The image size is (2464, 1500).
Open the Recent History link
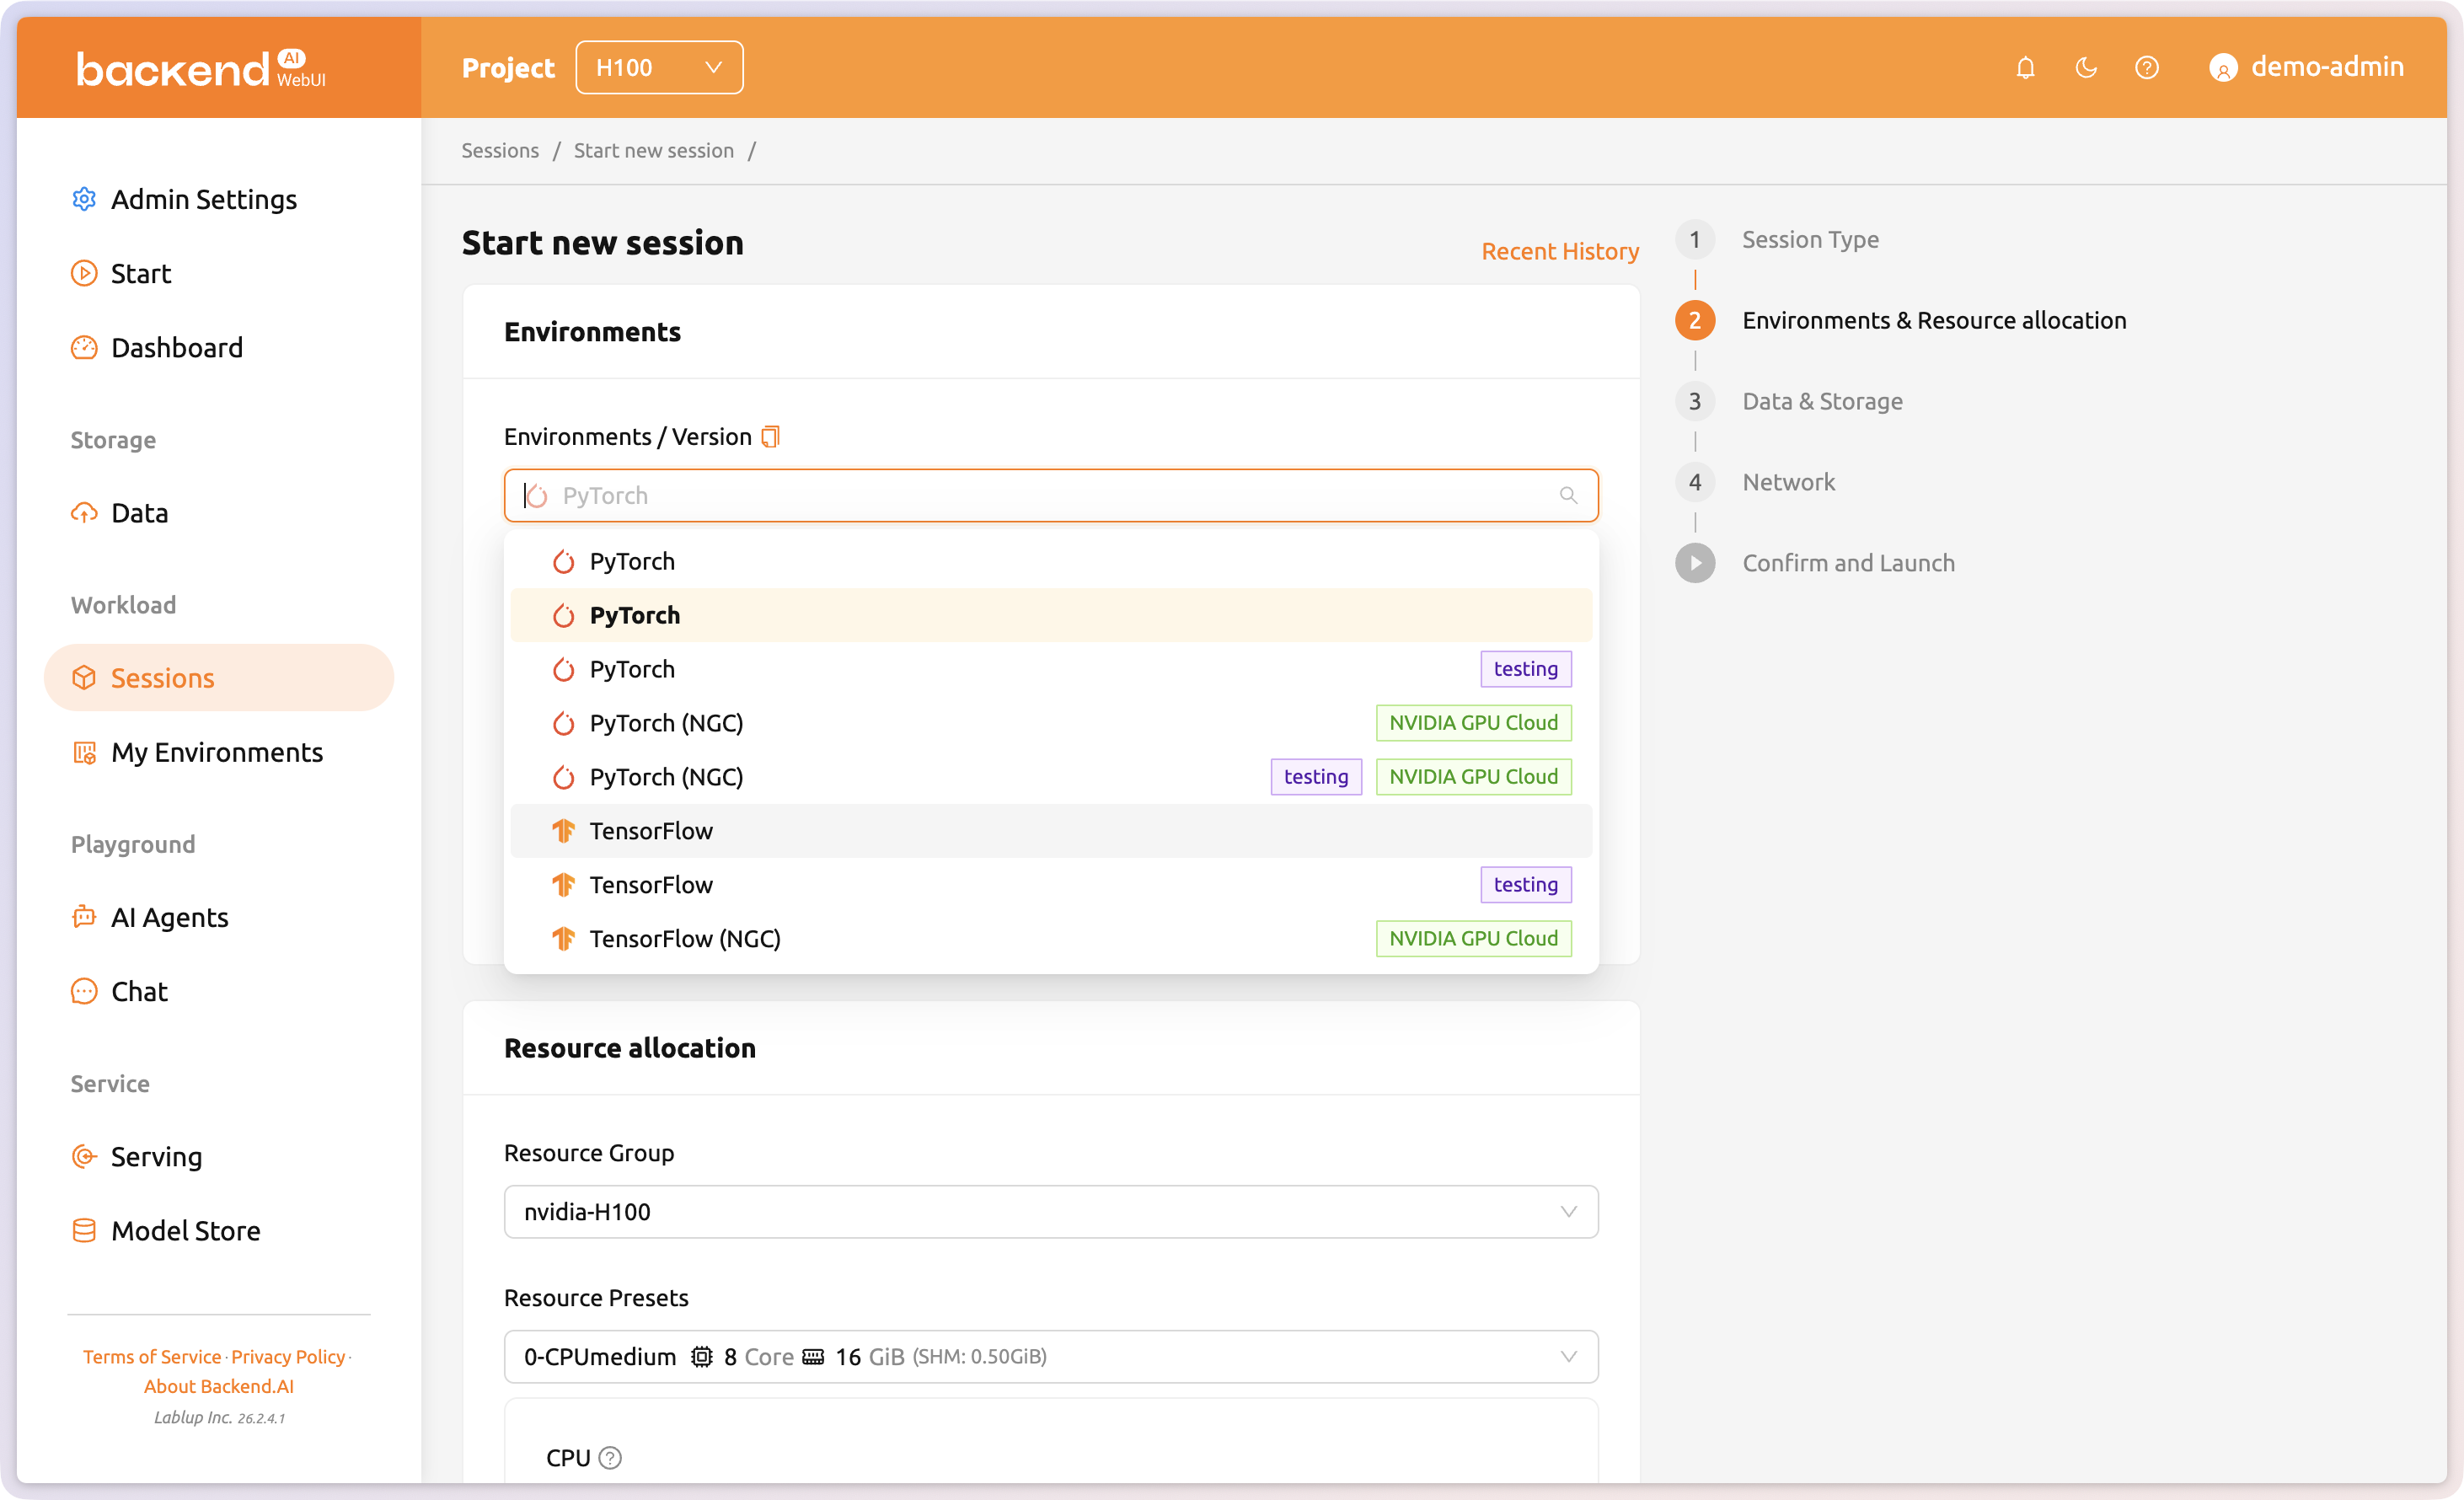click(x=1559, y=251)
